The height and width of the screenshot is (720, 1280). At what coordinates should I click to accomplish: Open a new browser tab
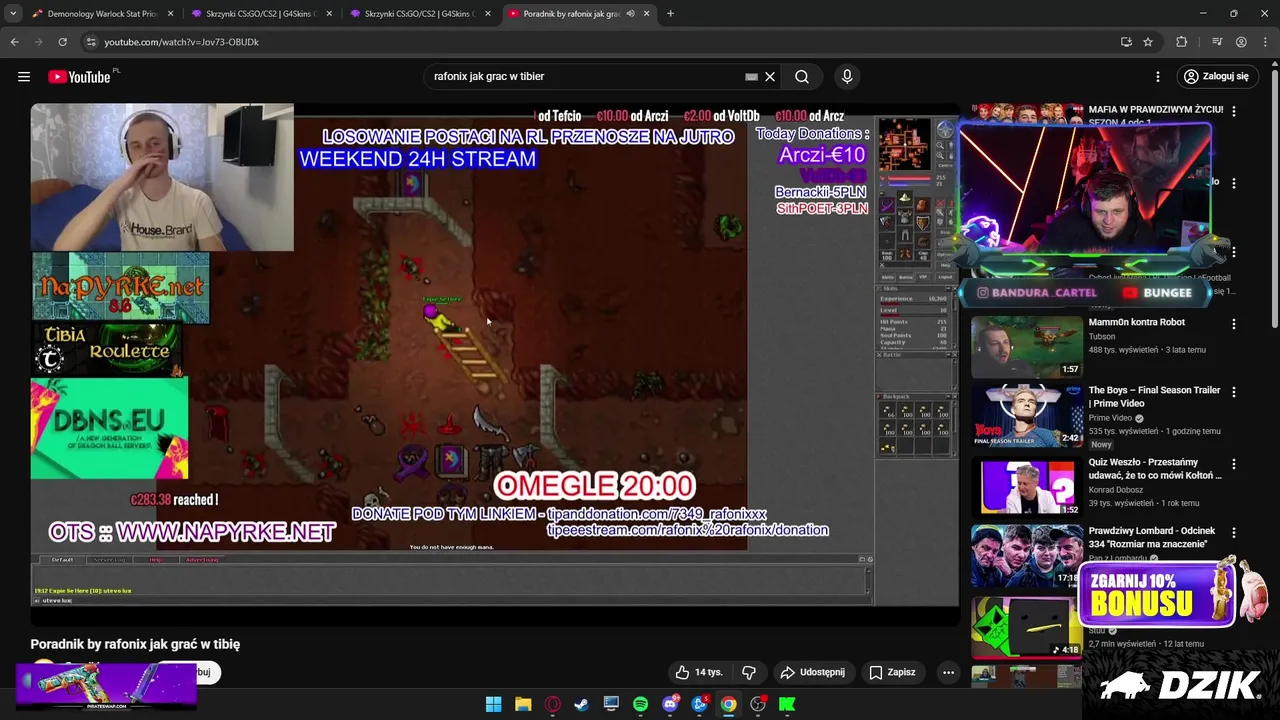pos(670,14)
